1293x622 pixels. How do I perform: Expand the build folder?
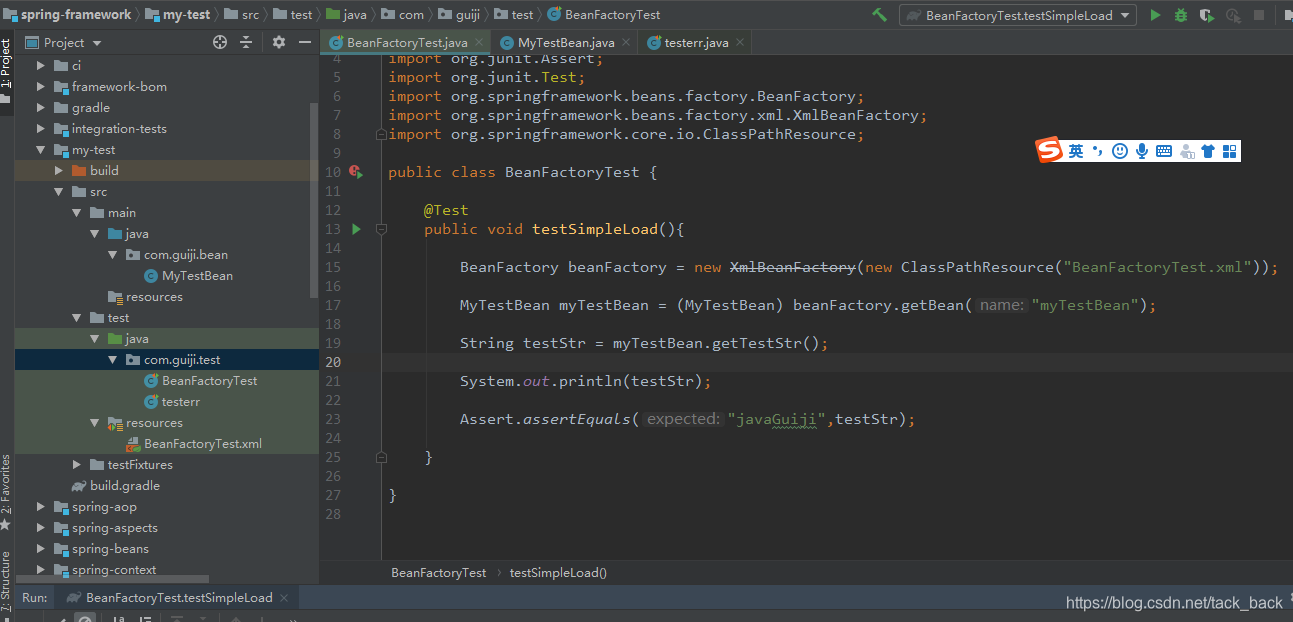[x=59, y=171]
